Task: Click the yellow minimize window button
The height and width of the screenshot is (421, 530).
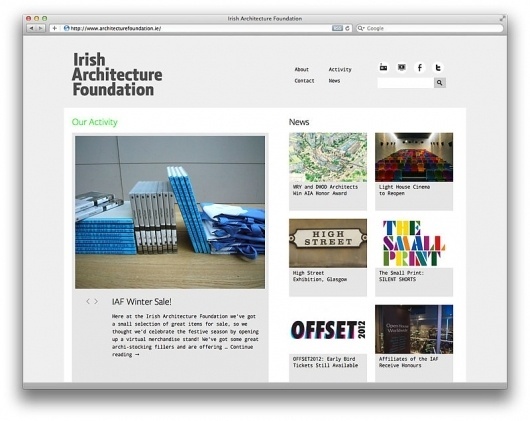Action: (x=37, y=19)
